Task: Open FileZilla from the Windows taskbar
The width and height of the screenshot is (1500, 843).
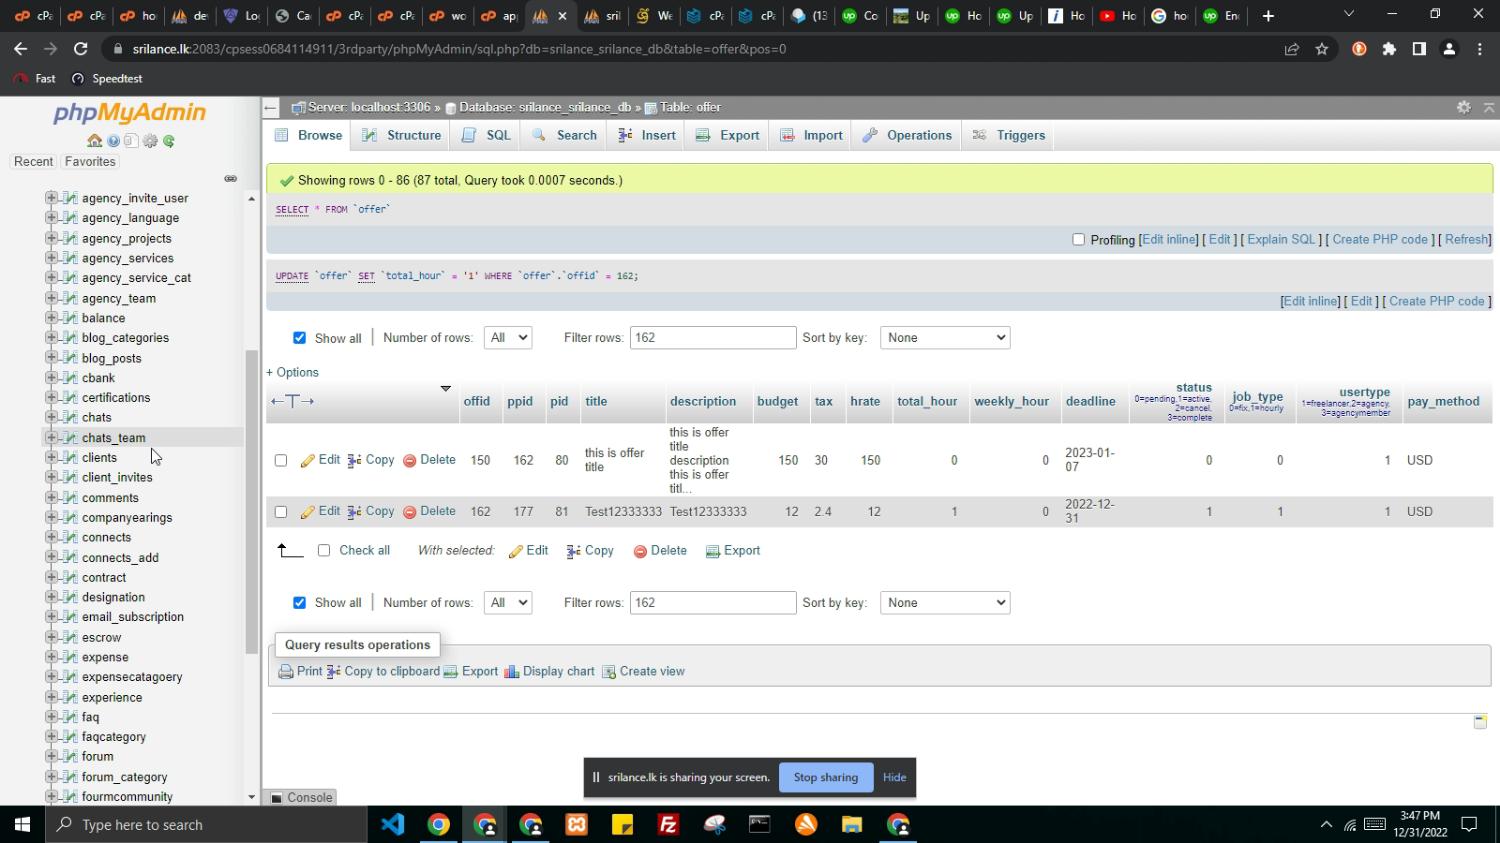Action: click(x=668, y=825)
